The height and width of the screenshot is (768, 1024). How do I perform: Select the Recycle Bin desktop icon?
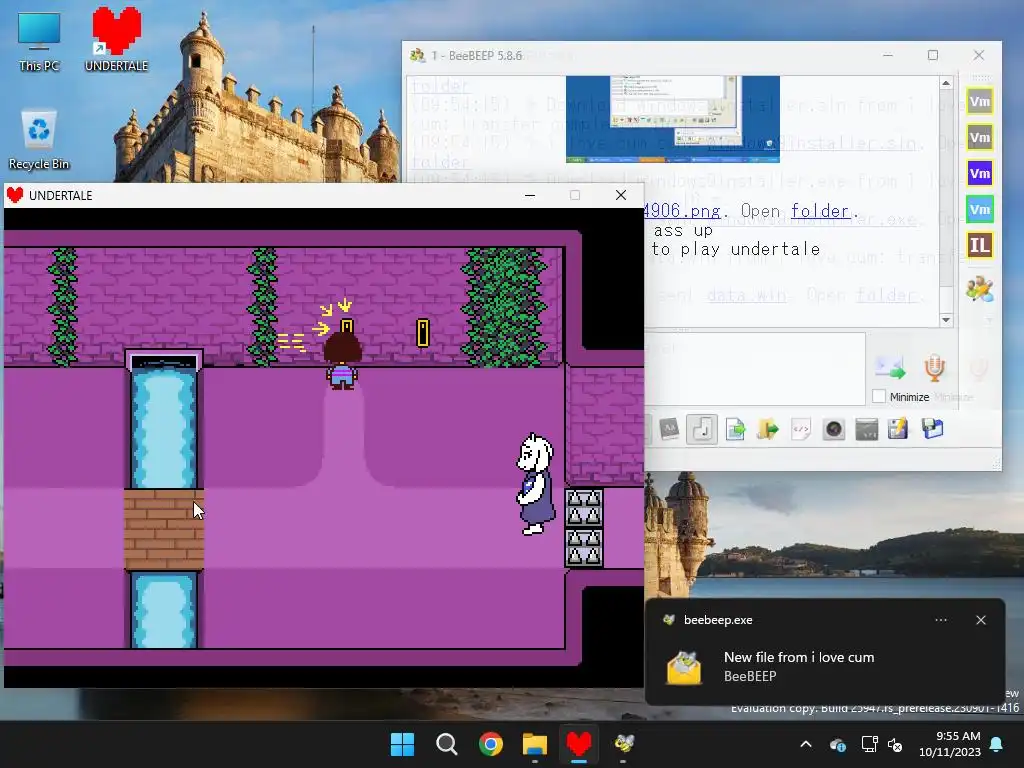pos(39,140)
